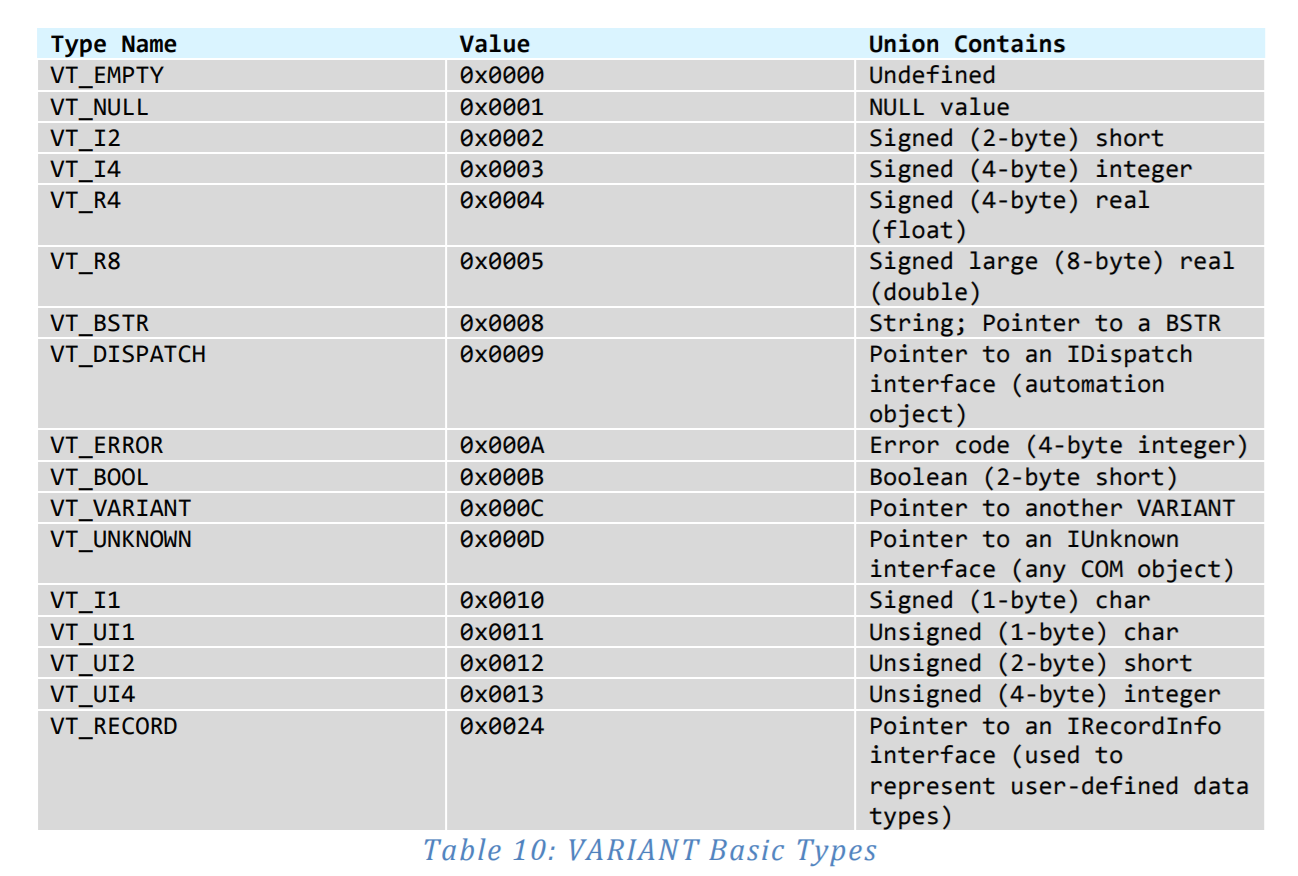Click the value 0x000B
1298x876 pixels.
(502, 477)
